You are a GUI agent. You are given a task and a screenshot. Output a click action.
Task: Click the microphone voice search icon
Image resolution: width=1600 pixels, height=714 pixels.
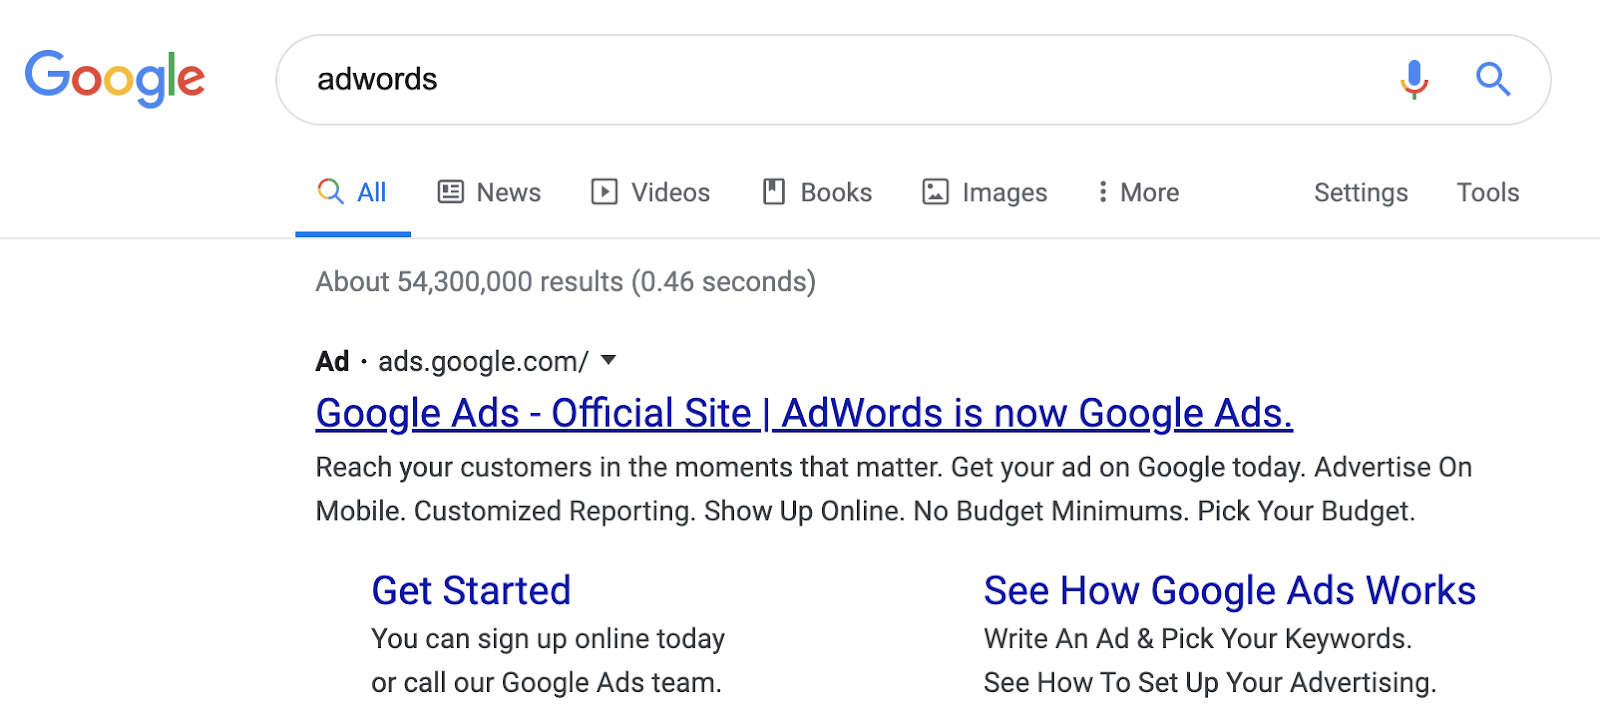(x=1414, y=79)
